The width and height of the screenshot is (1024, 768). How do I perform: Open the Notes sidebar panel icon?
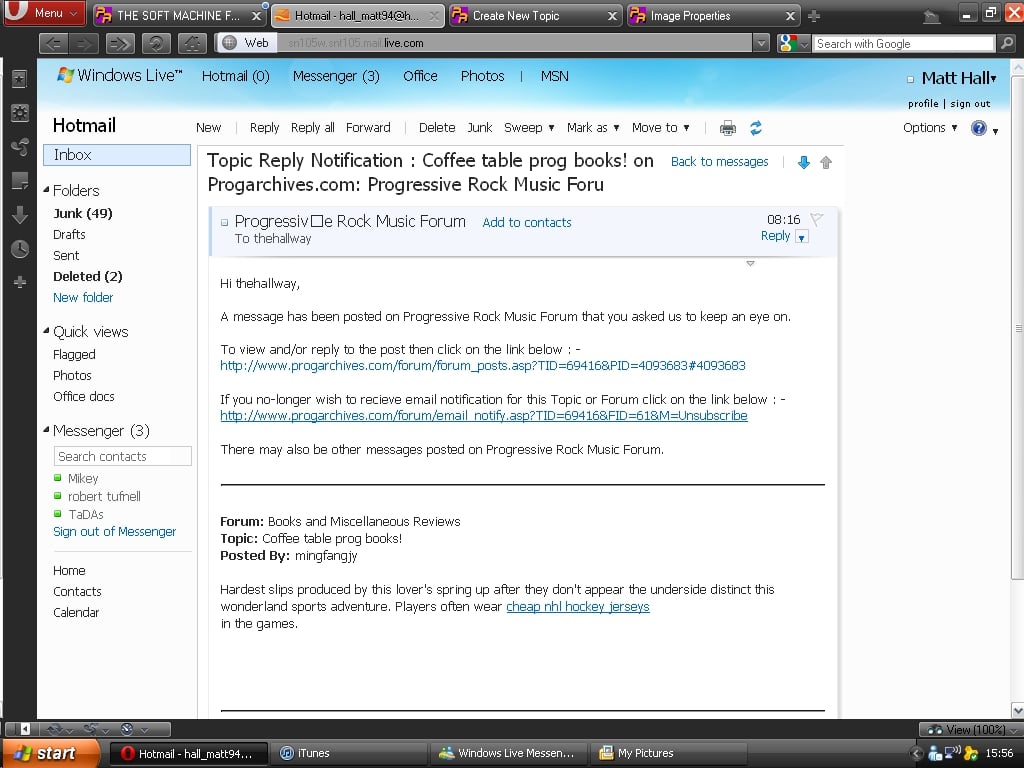point(20,181)
